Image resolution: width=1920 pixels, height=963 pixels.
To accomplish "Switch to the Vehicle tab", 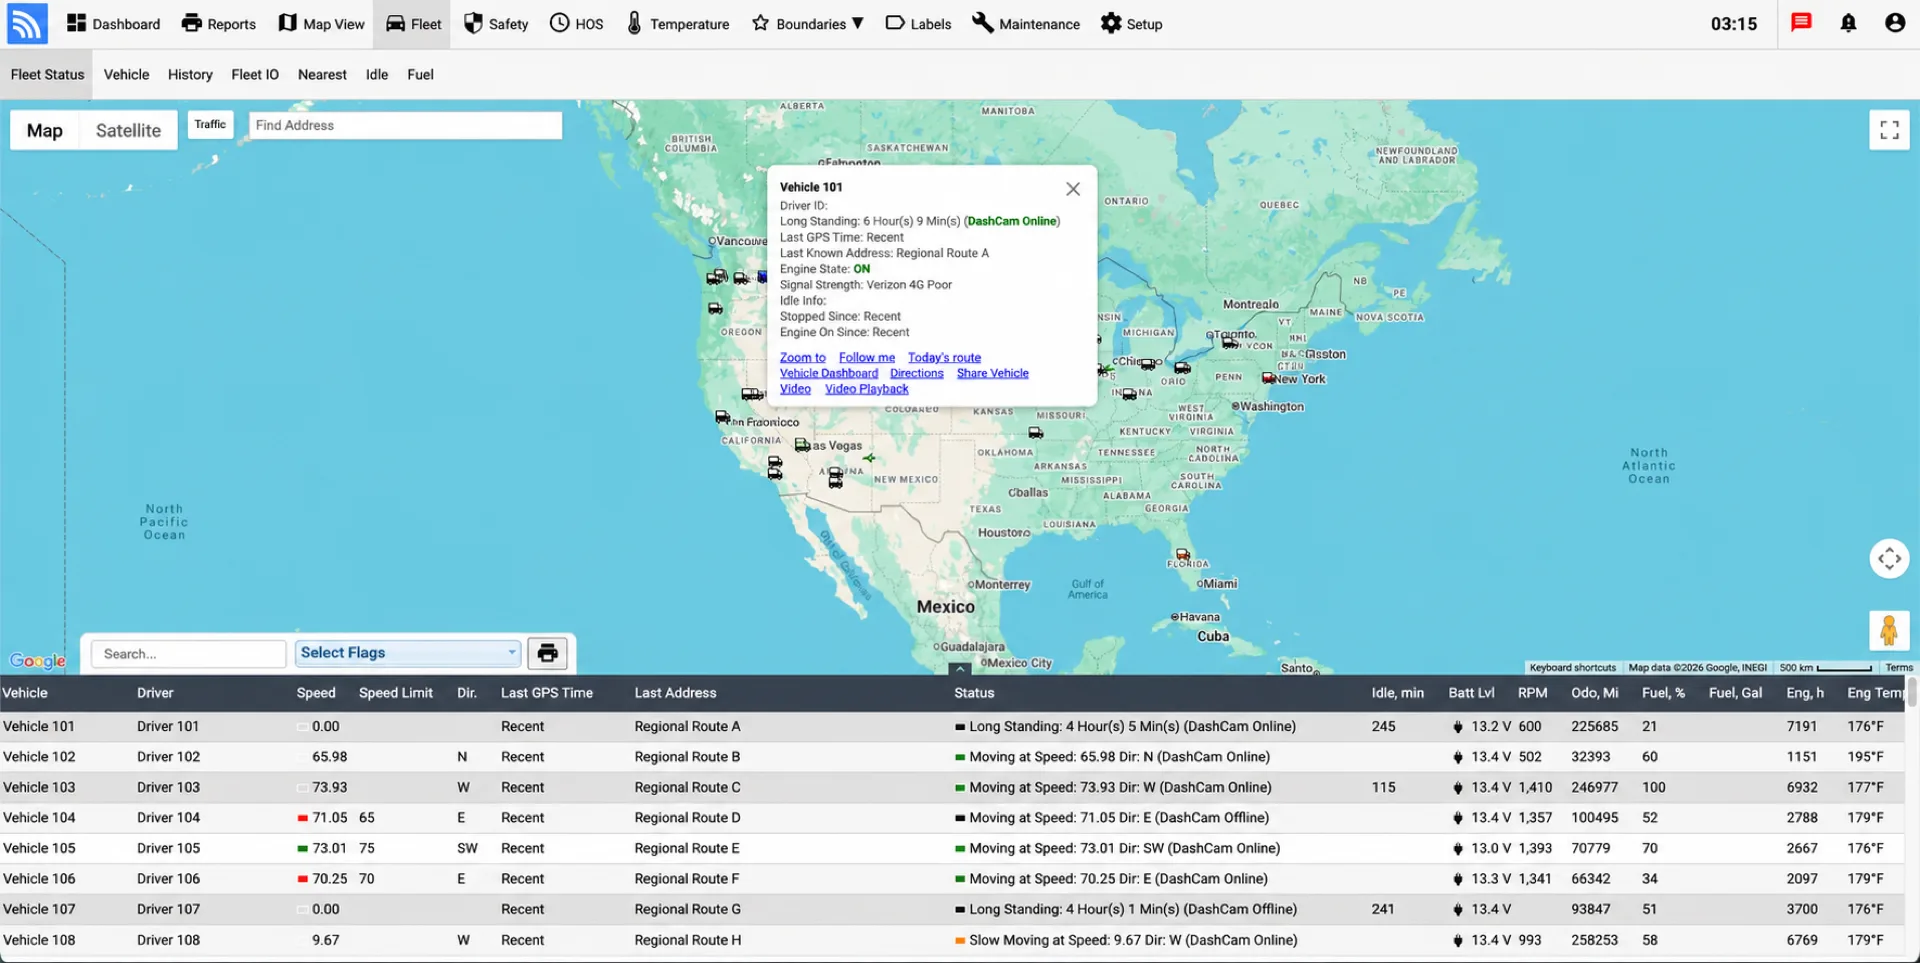I will click(x=126, y=74).
